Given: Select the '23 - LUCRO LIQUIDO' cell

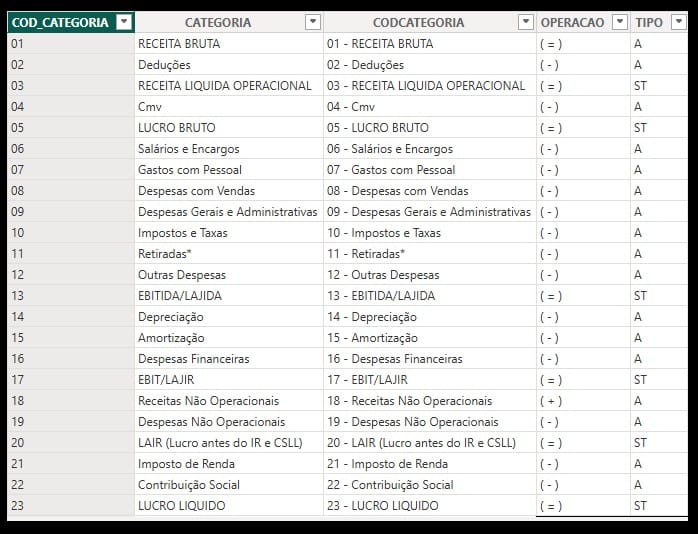Looking at the screenshot, I should [x=382, y=506].
